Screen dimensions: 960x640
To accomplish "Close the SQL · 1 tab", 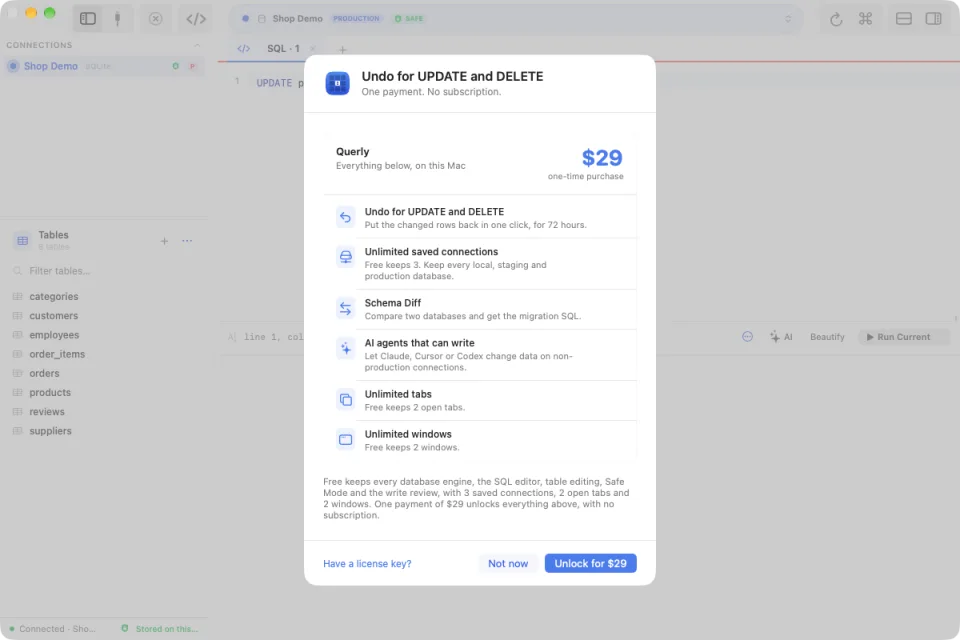I will tap(313, 48).
